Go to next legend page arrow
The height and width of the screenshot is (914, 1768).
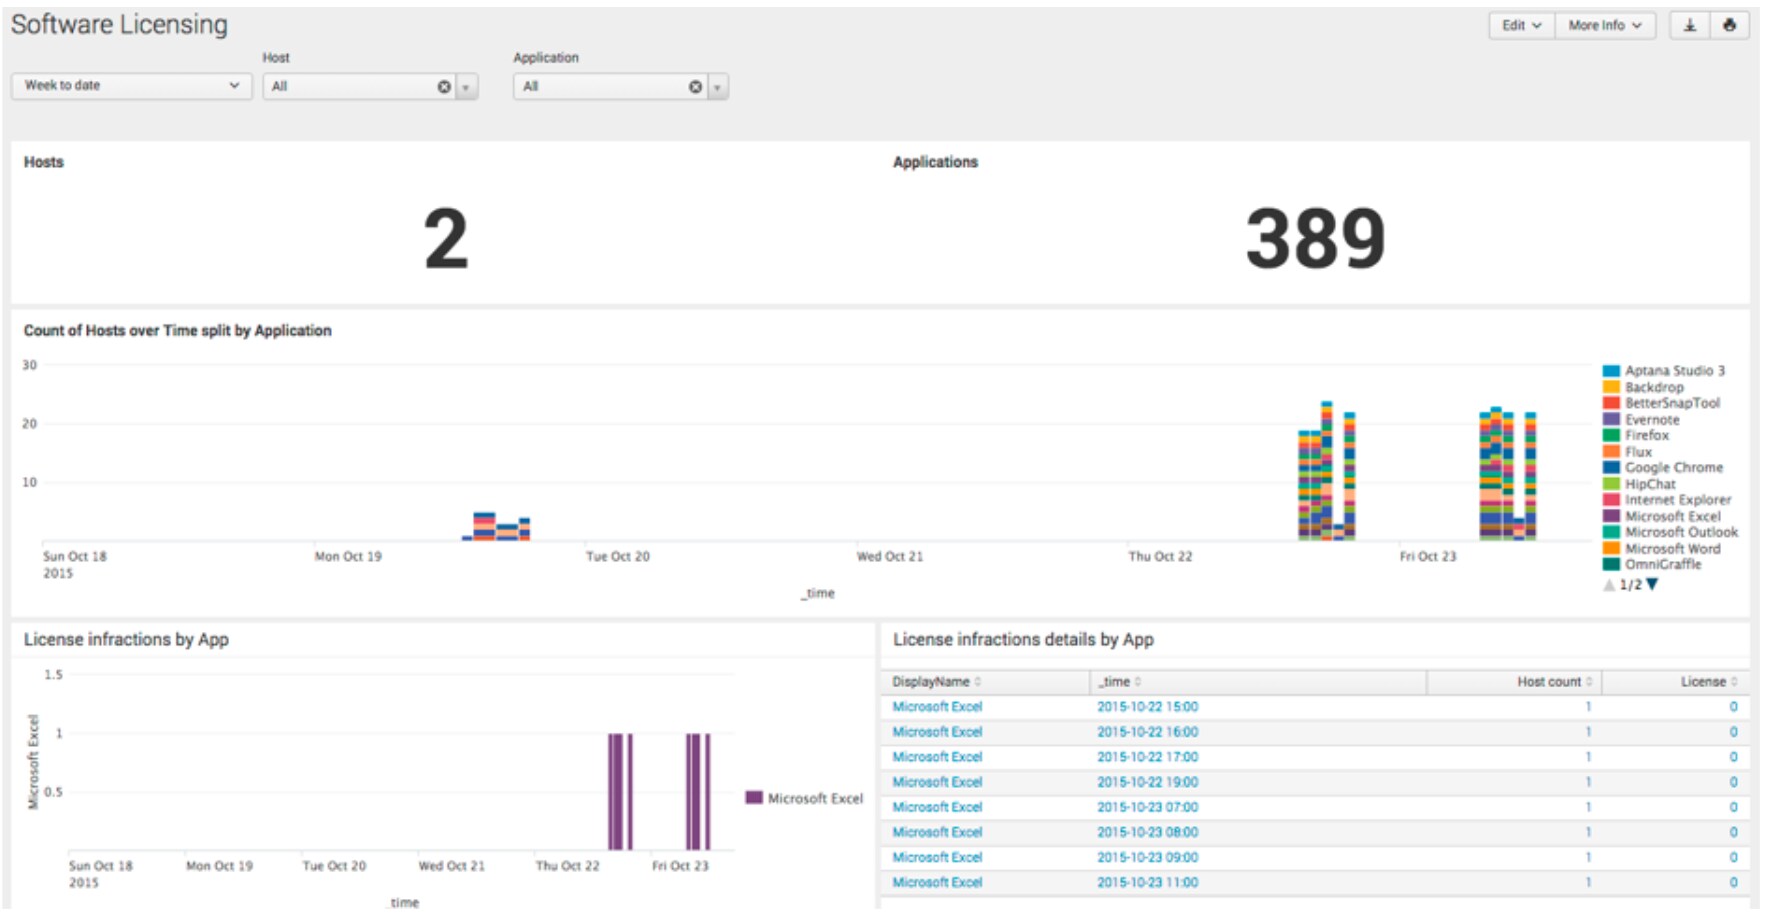pyautogui.click(x=1652, y=584)
